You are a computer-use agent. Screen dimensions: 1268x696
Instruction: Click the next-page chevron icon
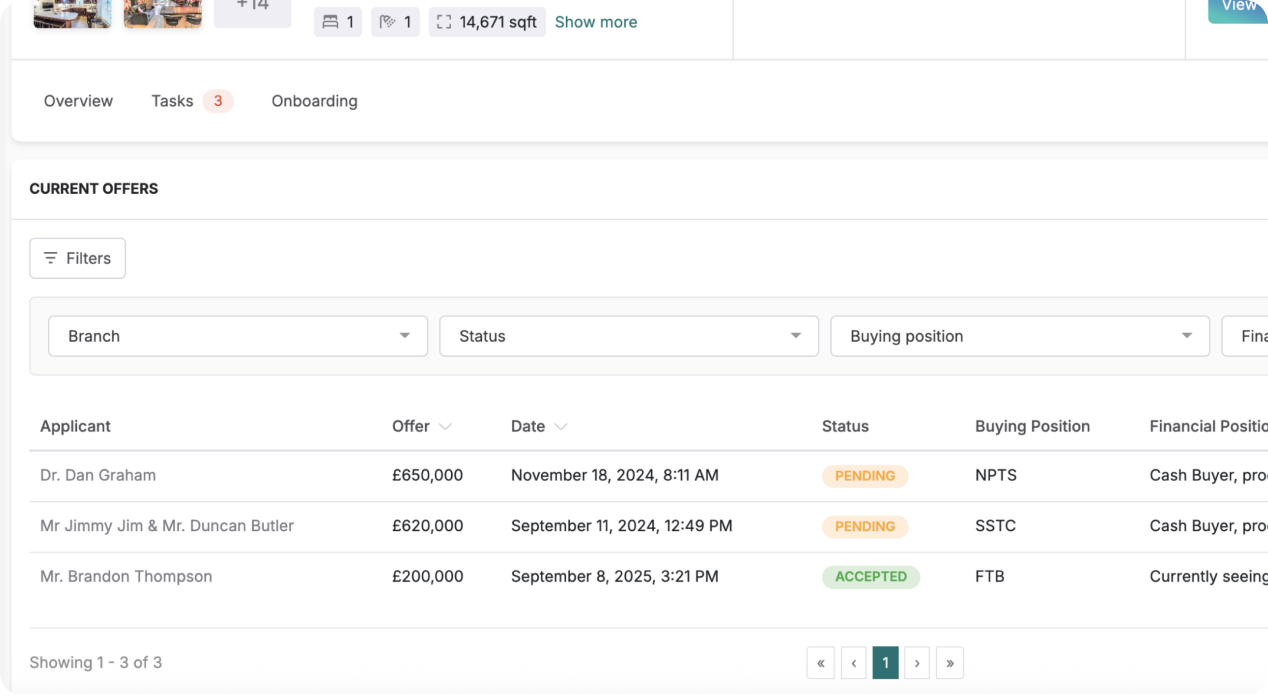(917, 662)
